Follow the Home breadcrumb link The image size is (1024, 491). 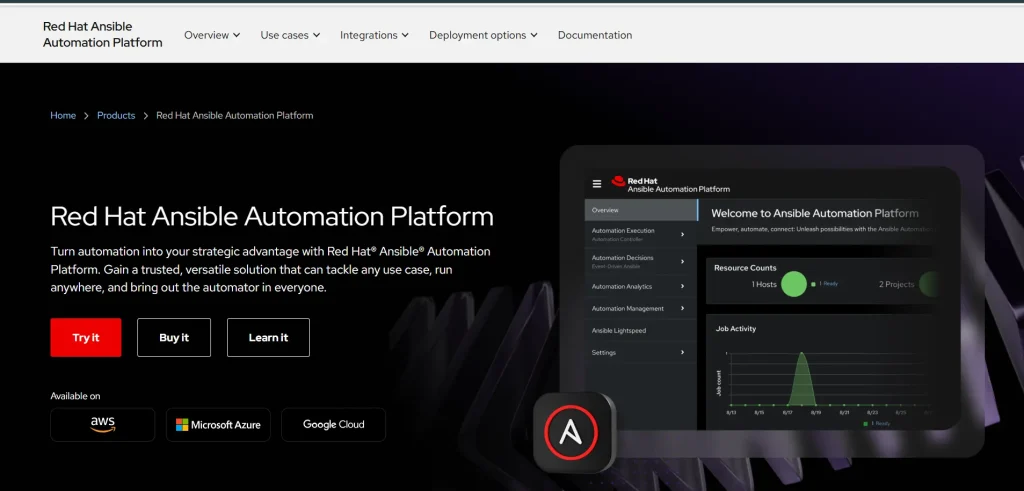pyautogui.click(x=63, y=116)
